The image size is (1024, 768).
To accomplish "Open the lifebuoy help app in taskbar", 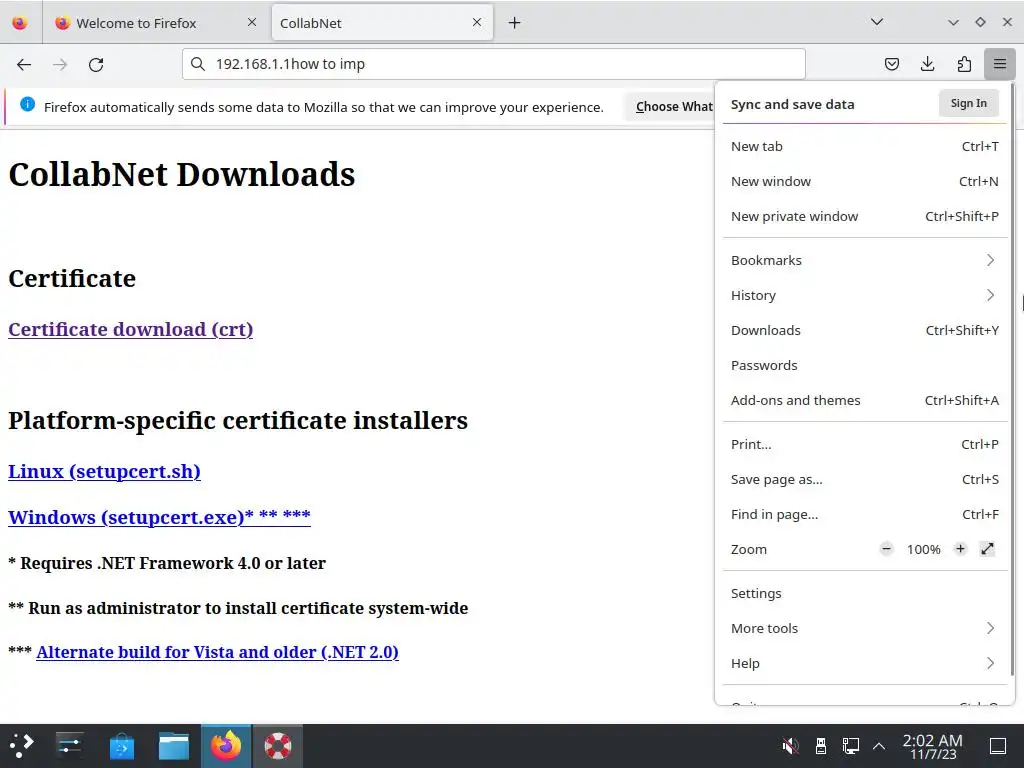I will click(x=278, y=745).
